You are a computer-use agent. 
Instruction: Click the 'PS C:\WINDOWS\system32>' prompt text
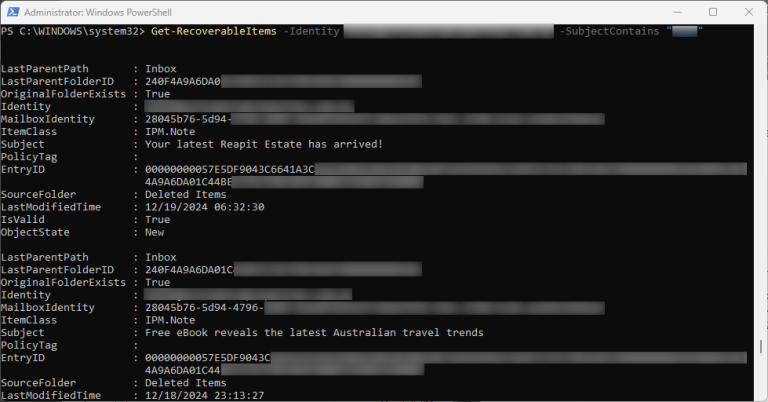point(73,31)
